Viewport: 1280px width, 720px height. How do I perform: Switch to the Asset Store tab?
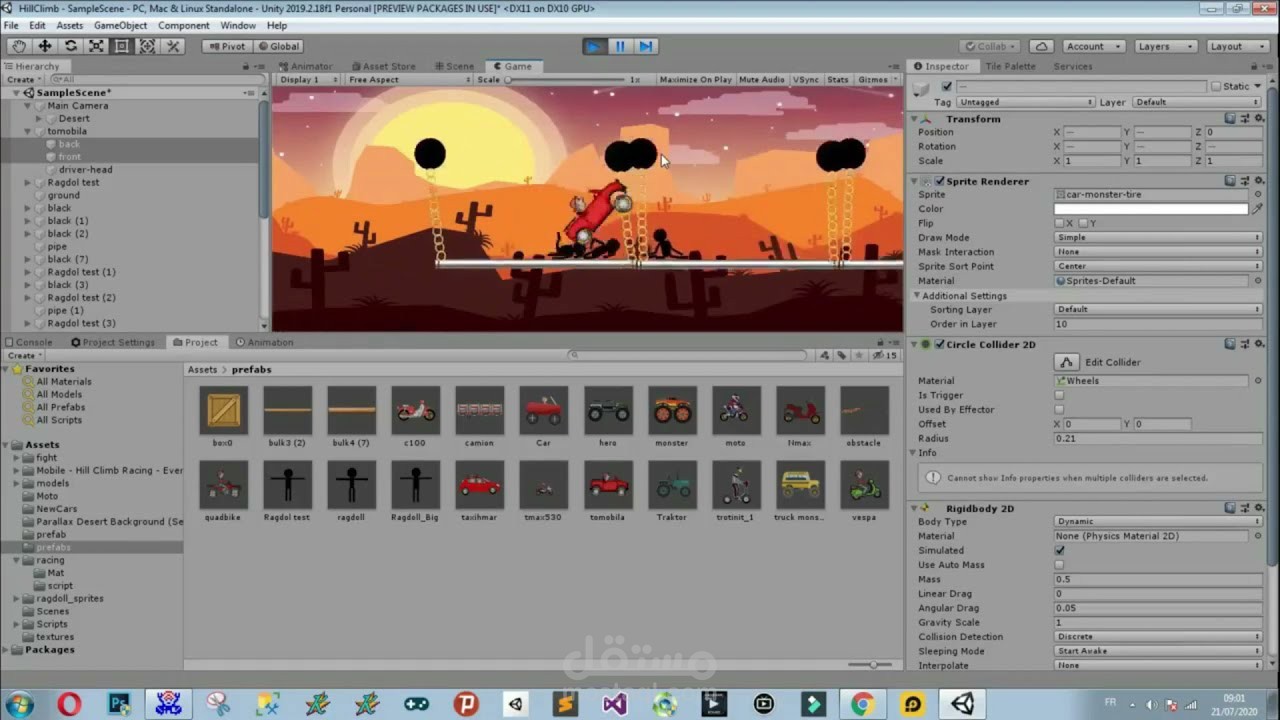(382, 66)
